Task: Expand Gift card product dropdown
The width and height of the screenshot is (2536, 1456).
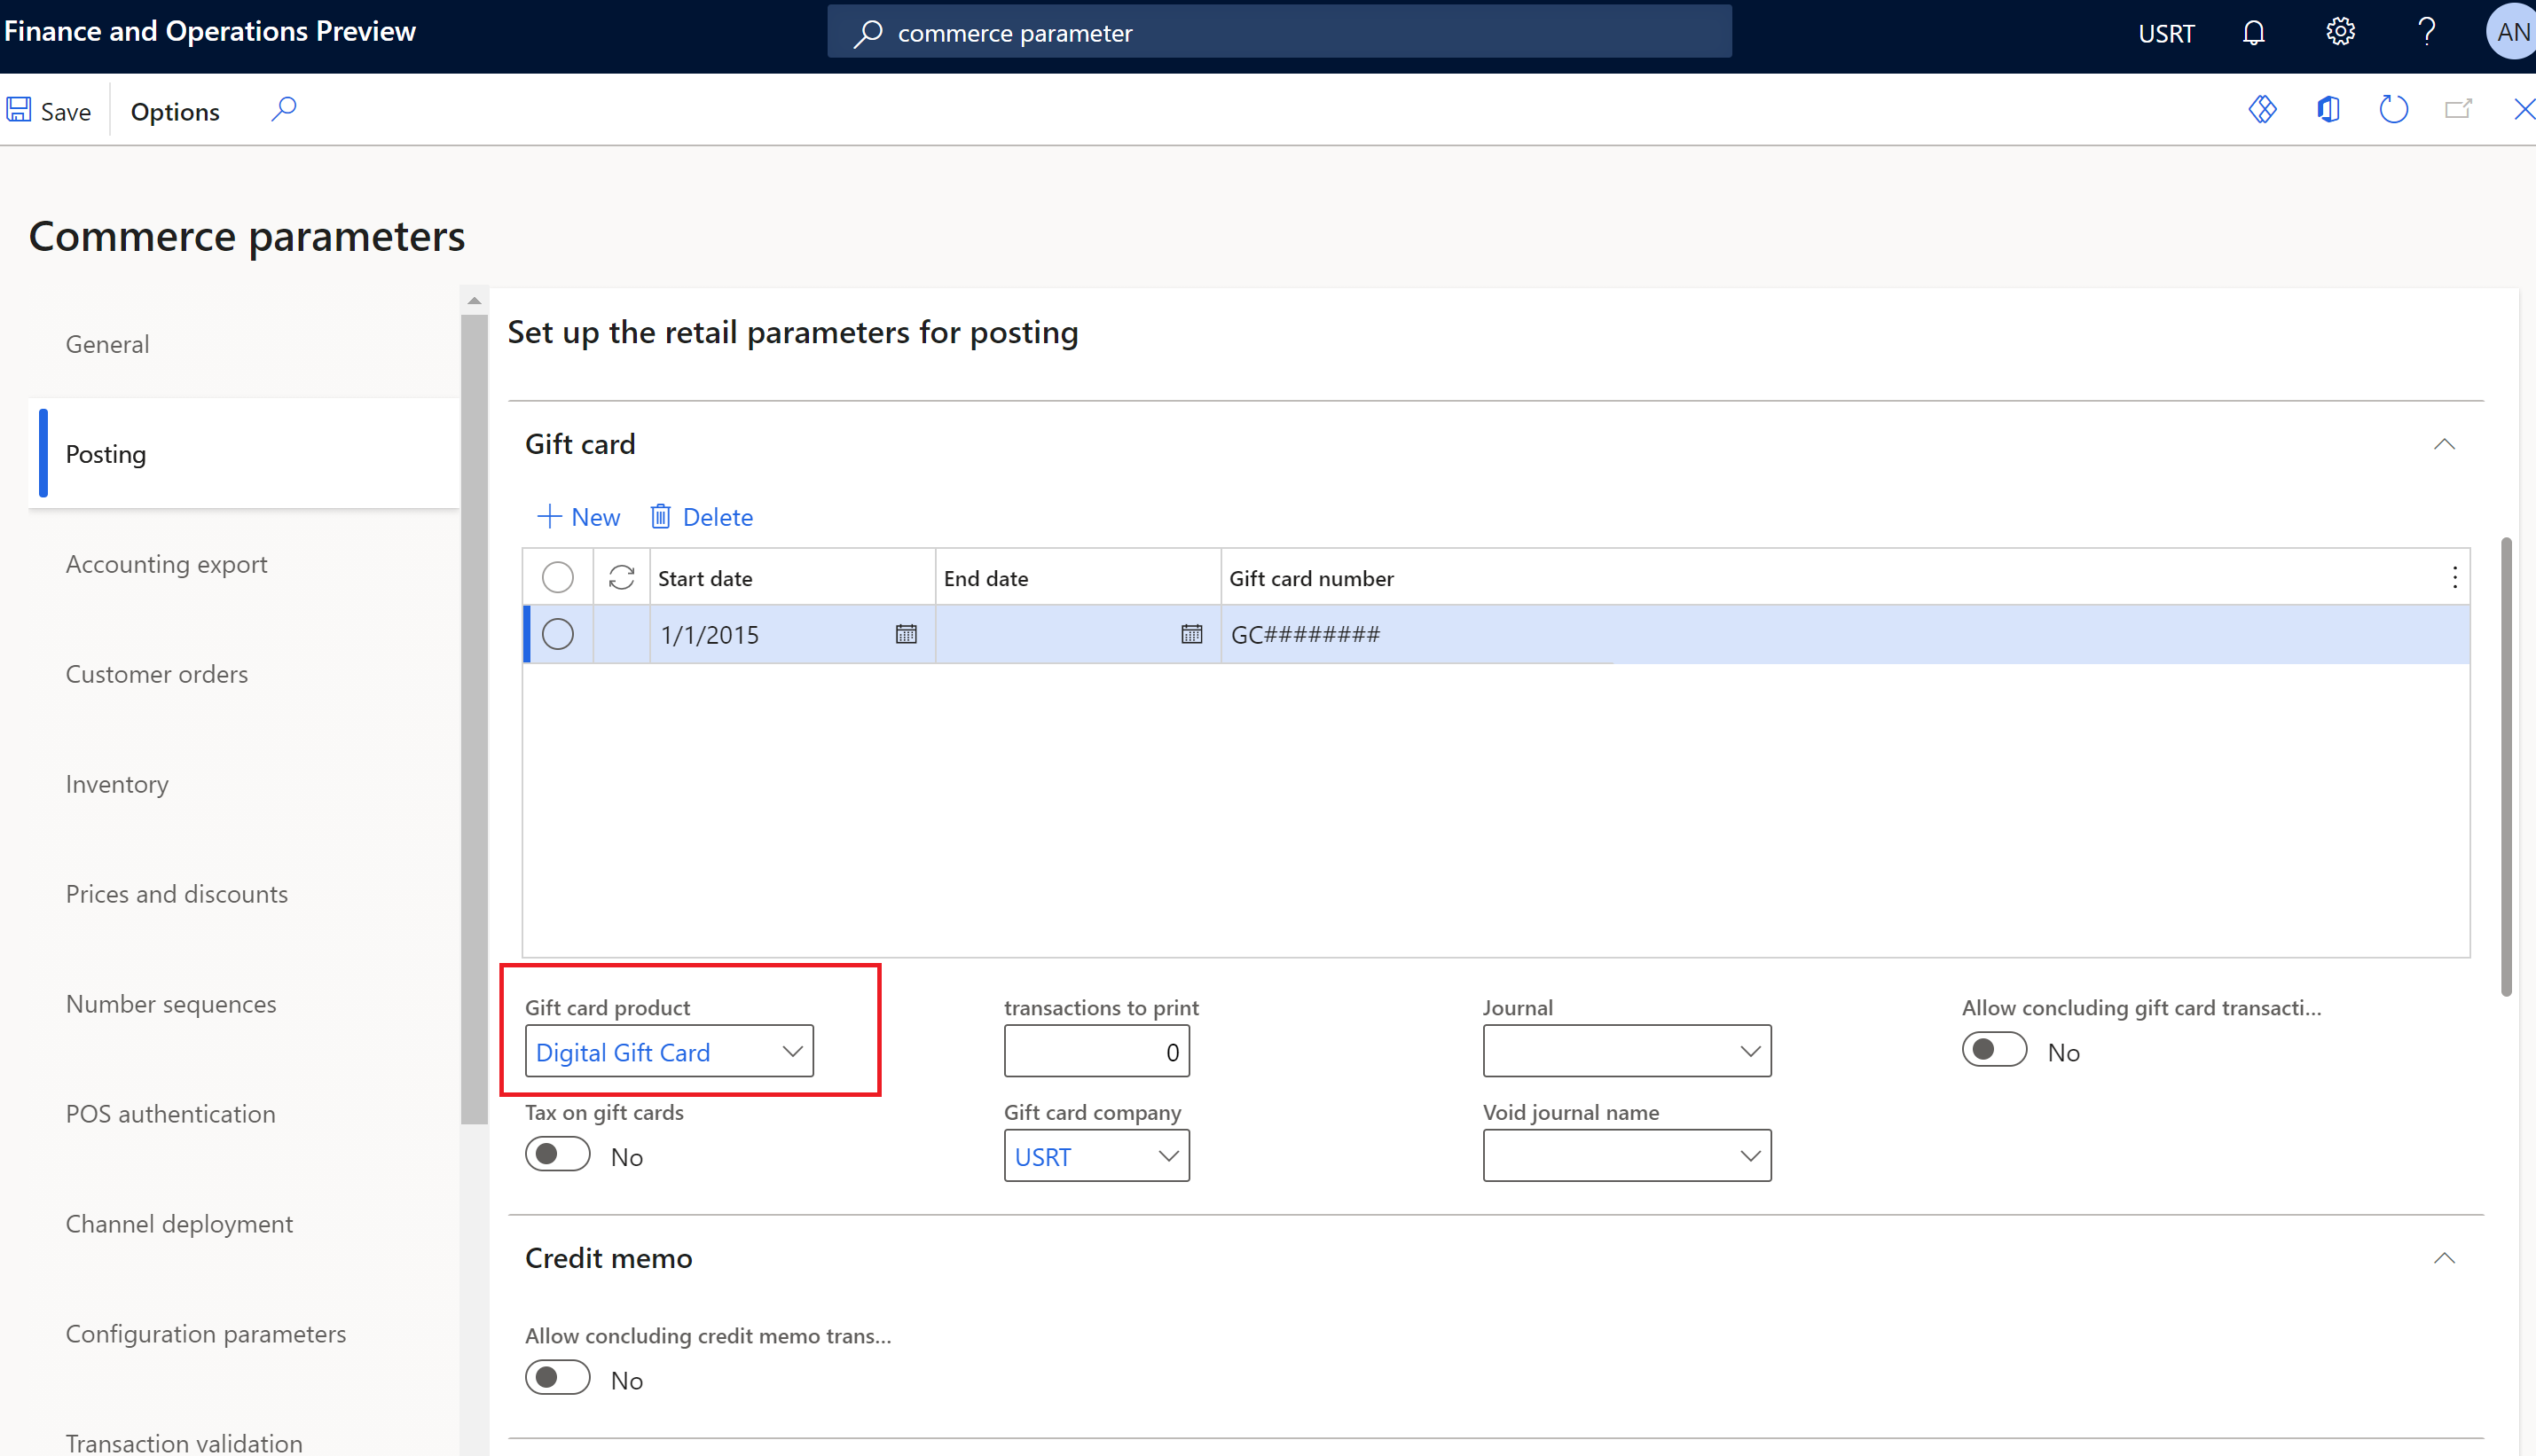Action: (x=792, y=1050)
